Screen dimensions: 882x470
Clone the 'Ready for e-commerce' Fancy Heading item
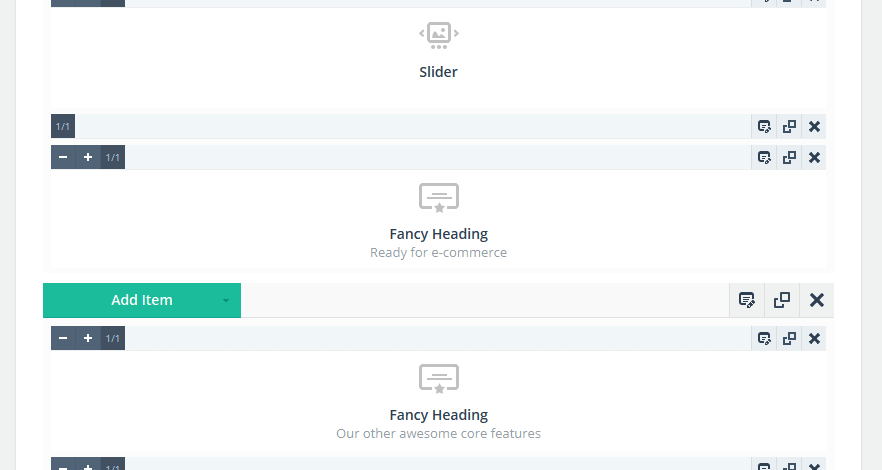click(789, 157)
